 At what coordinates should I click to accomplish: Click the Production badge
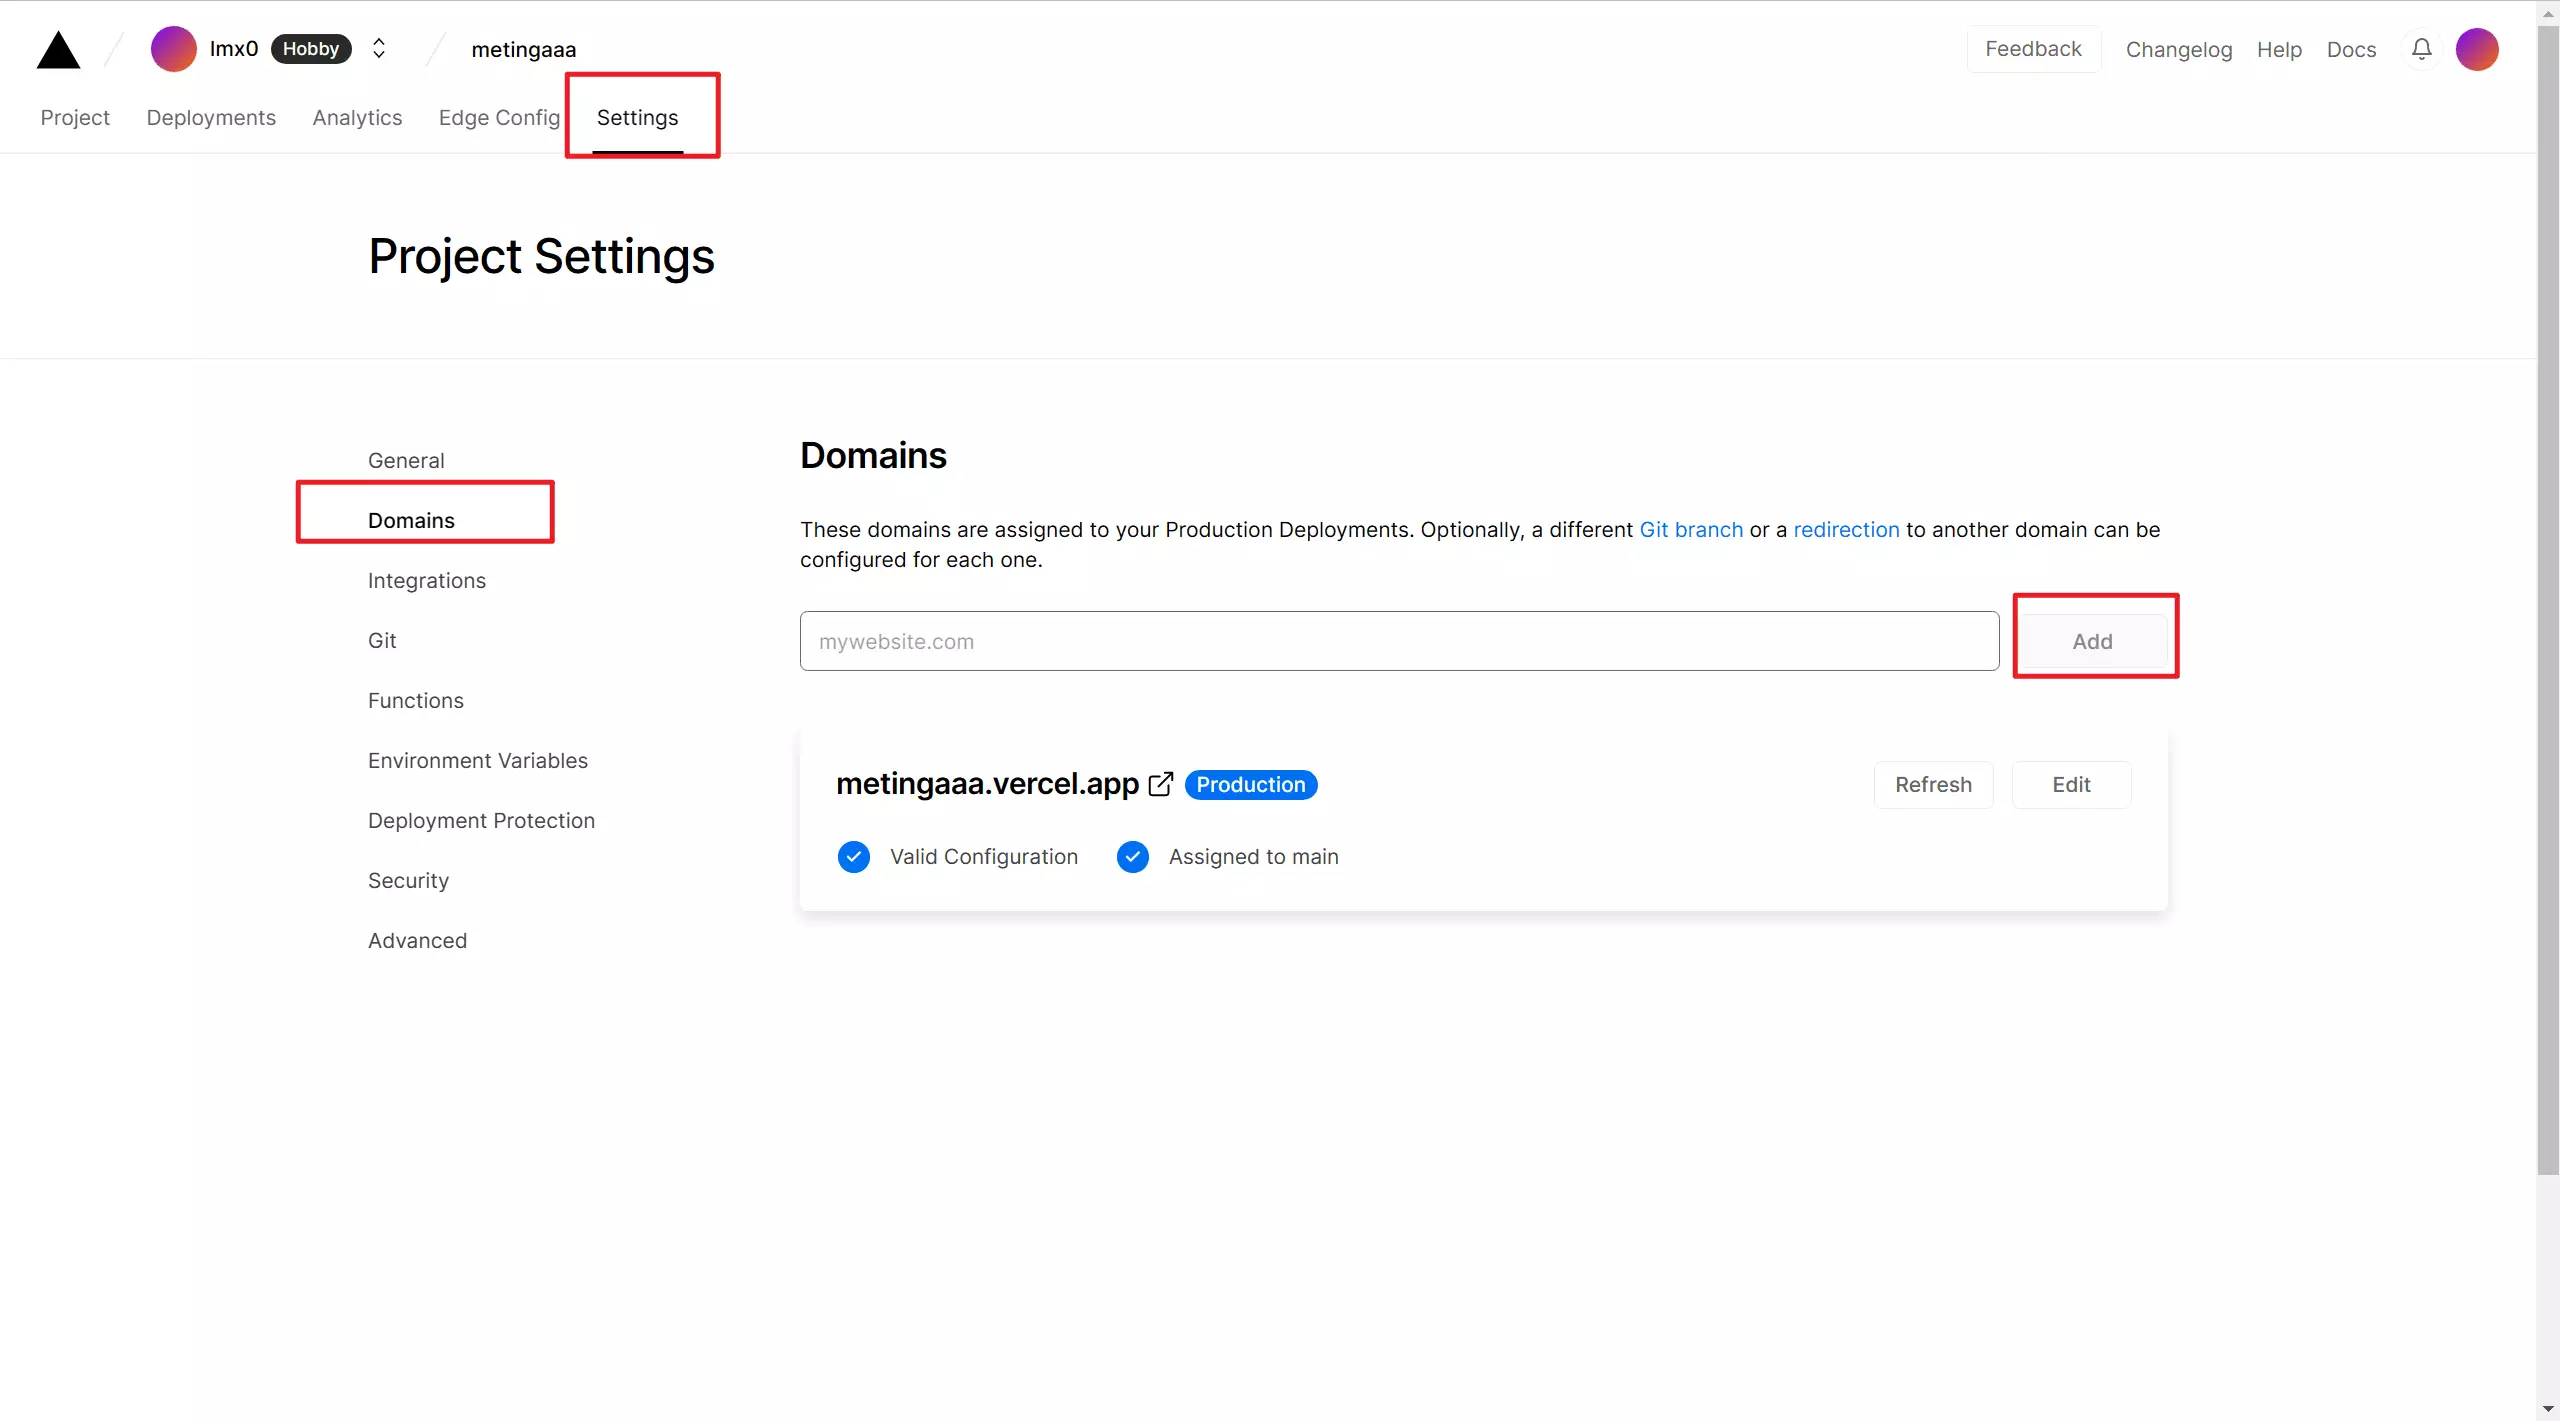click(1250, 785)
